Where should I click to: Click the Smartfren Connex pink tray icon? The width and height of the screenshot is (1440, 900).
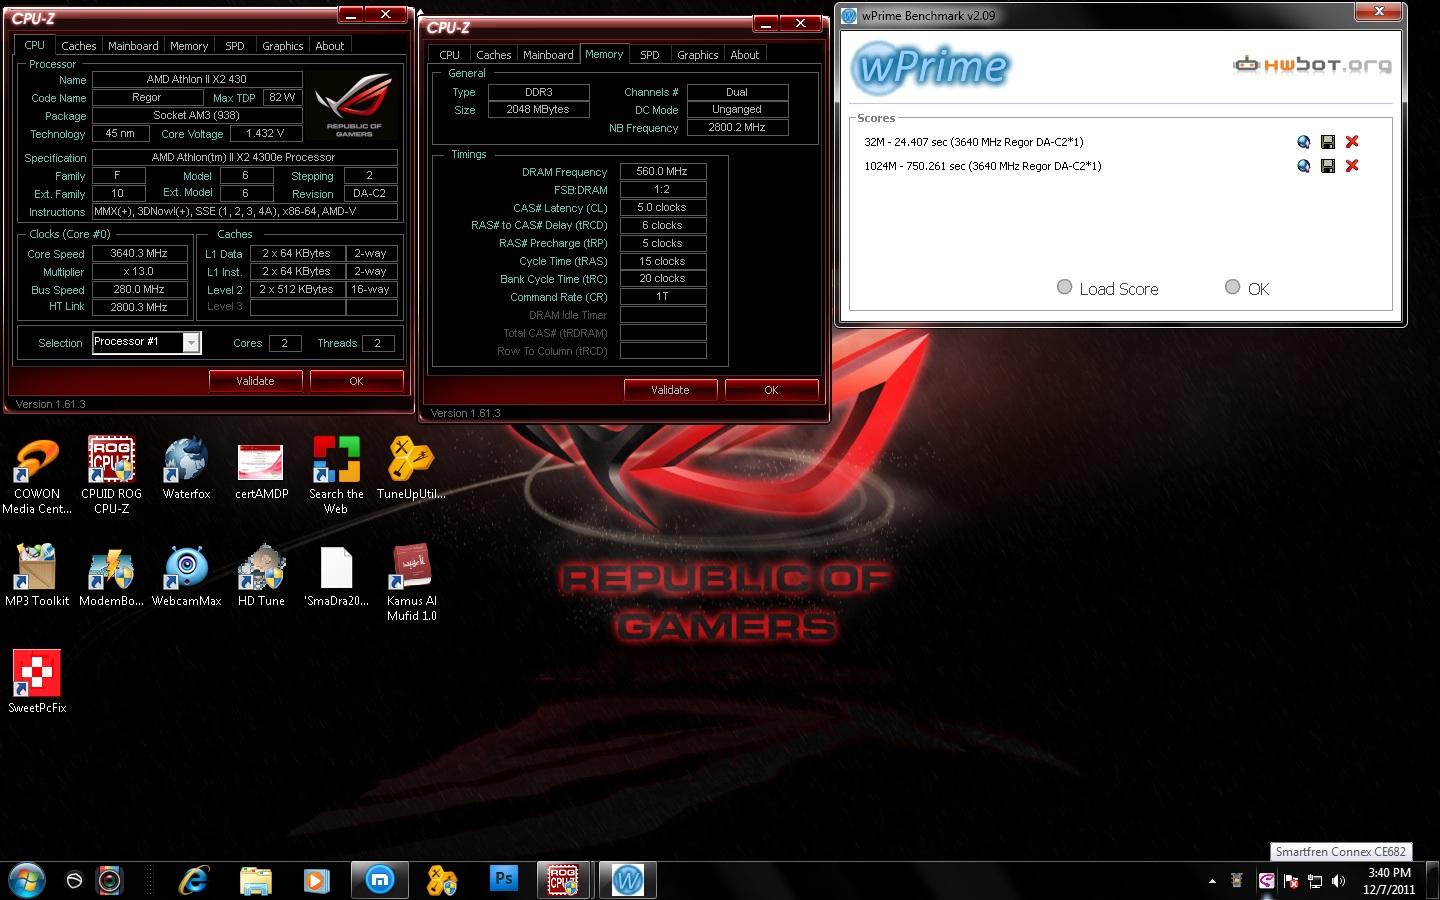(x=1267, y=881)
